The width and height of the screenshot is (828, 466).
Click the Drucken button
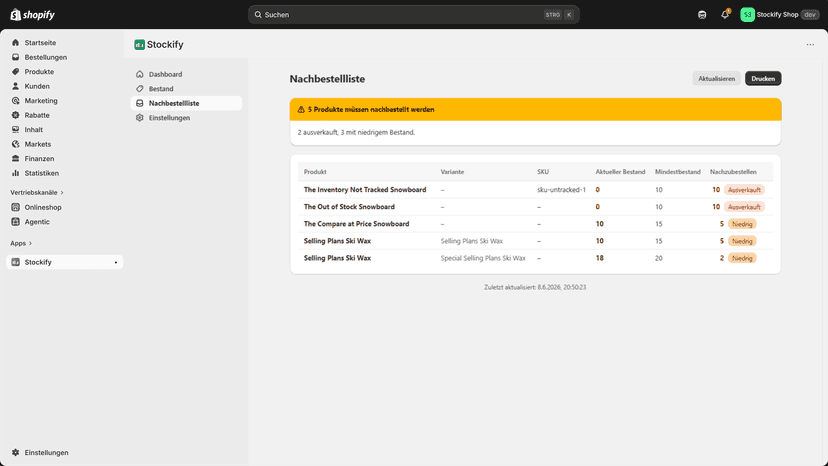coord(763,79)
